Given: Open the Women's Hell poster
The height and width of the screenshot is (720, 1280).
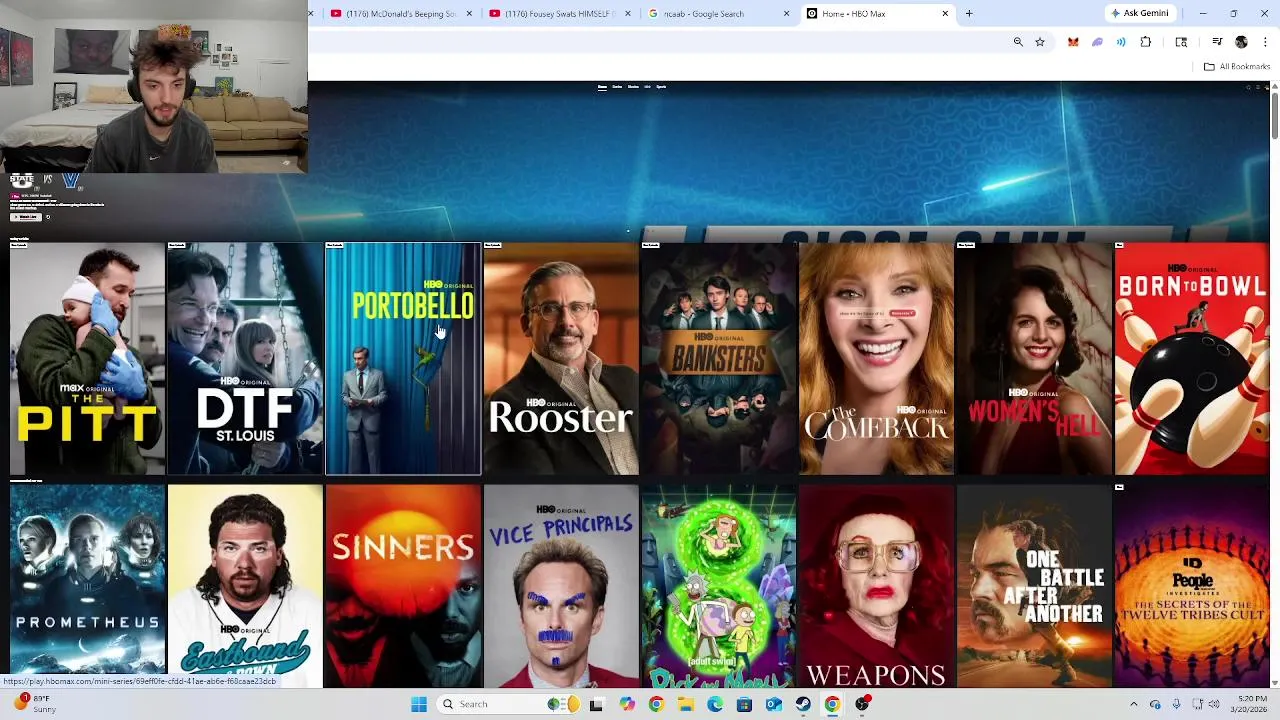Looking at the screenshot, I should (1034, 358).
